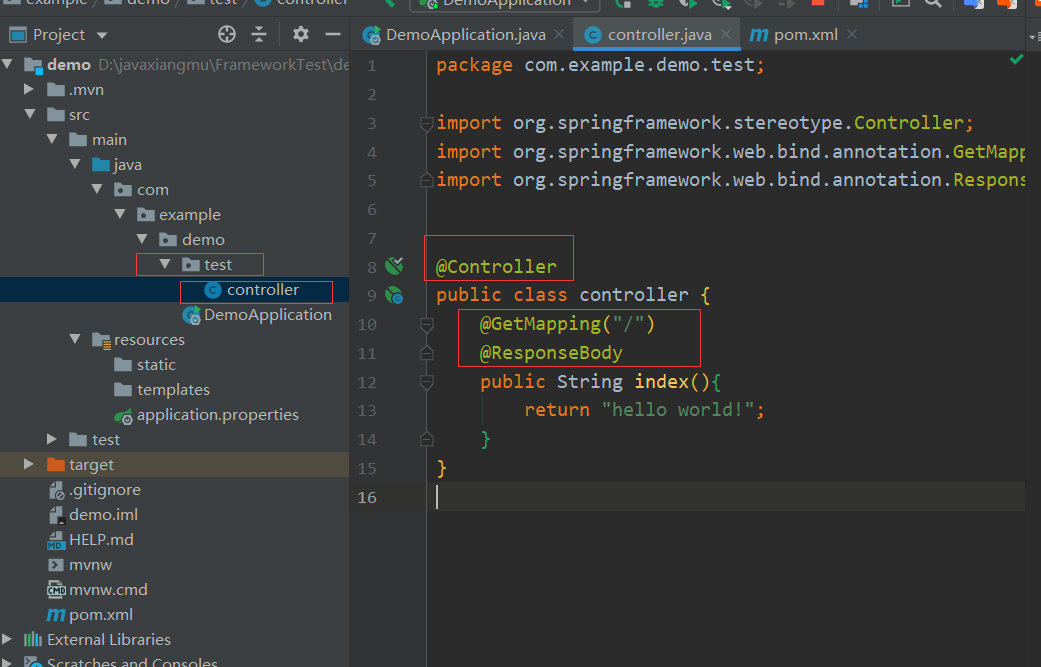Image resolution: width=1041 pixels, height=667 pixels.
Task: Hide the Project panel with minus icon
Action: tap(332, 35)
